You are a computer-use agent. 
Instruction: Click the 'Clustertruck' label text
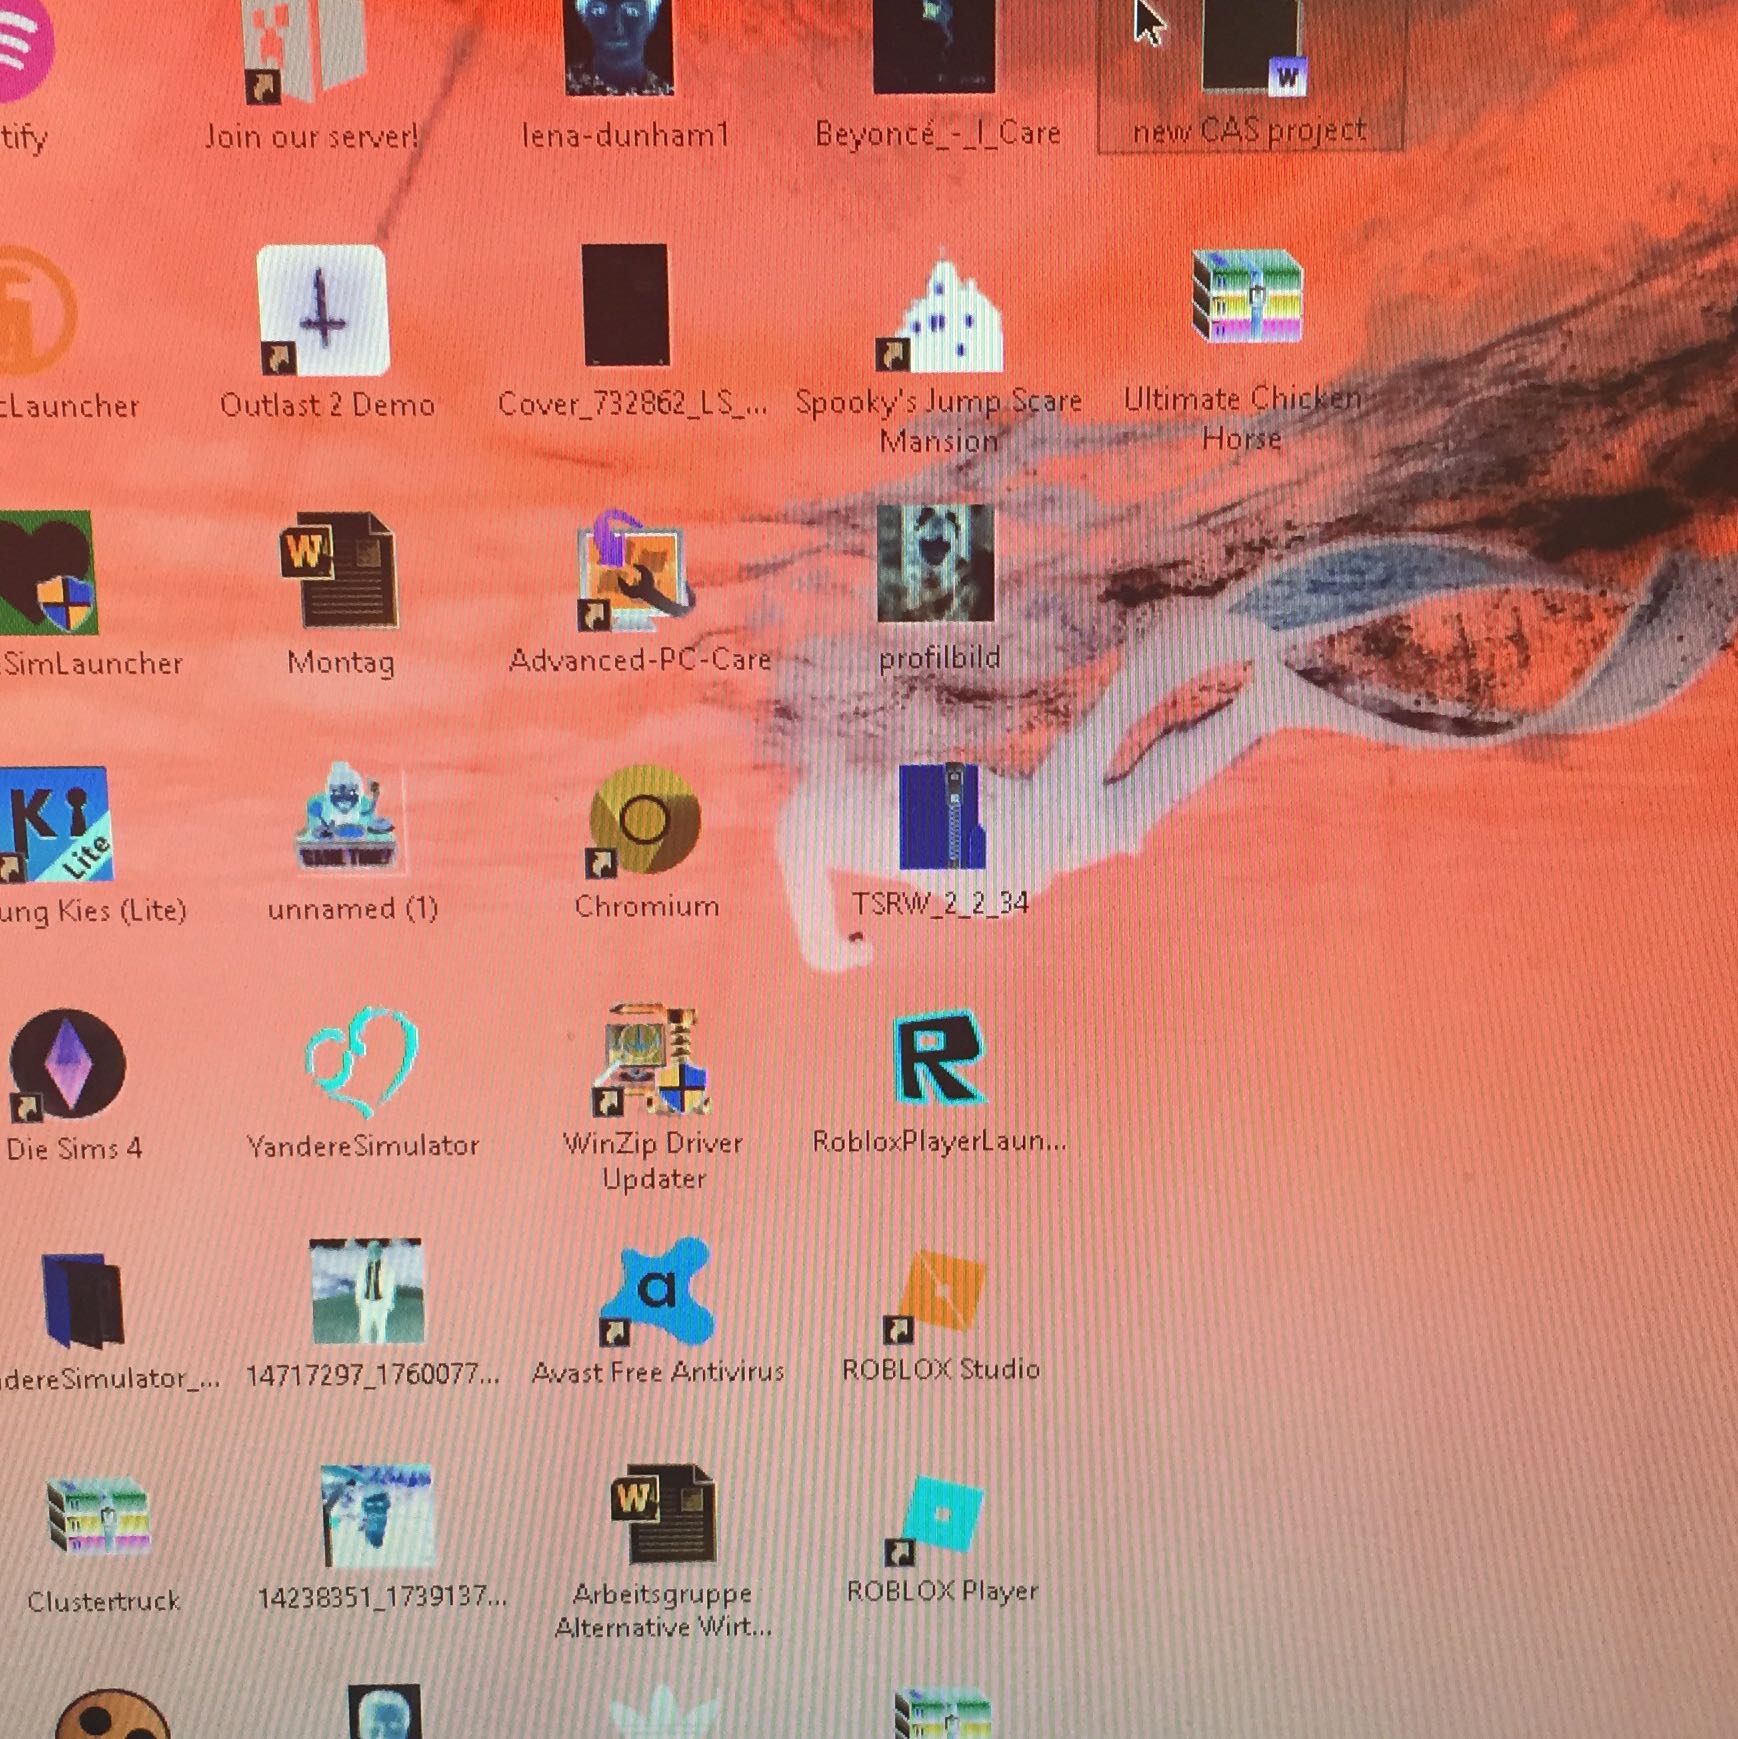pos(104,1602)
